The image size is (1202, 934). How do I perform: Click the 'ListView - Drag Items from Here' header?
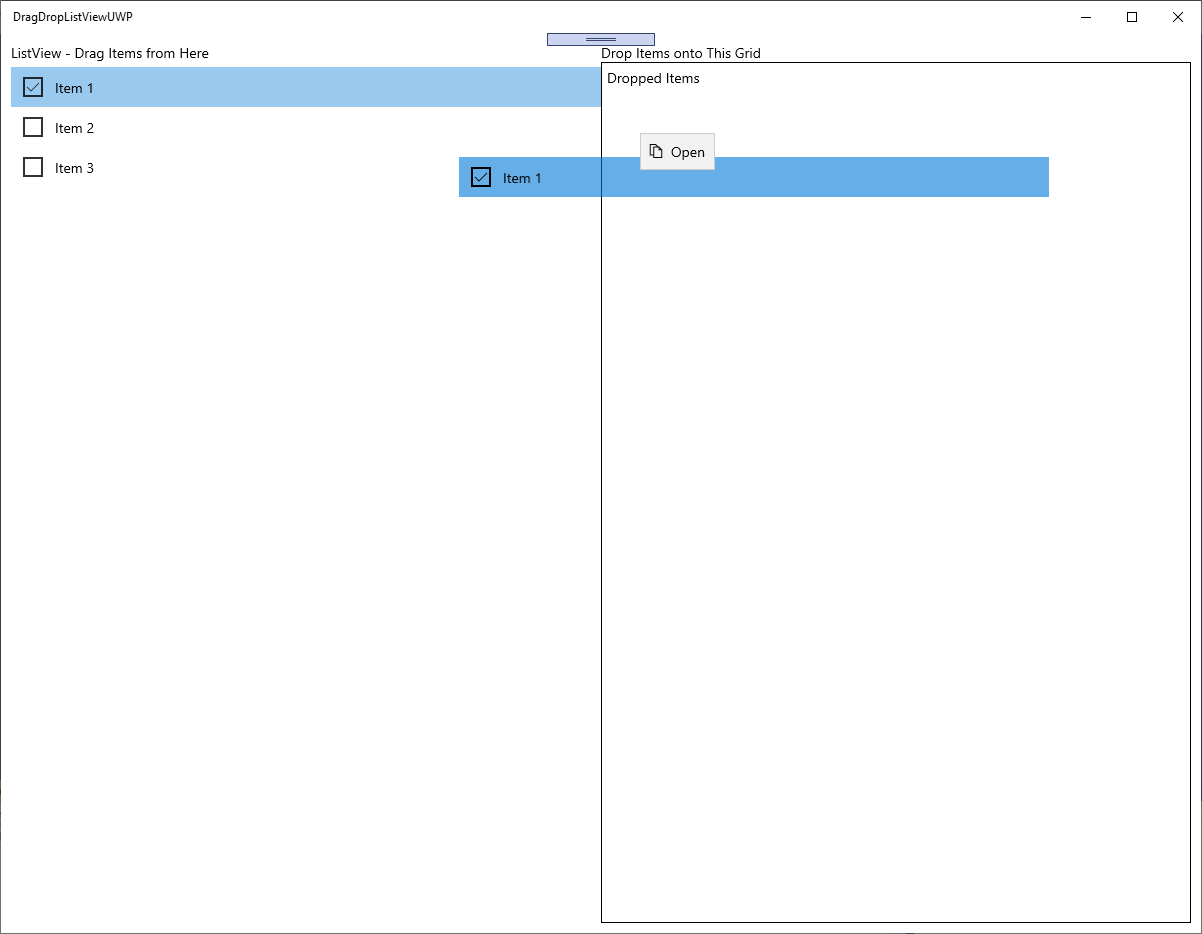(x=109, y=53)
